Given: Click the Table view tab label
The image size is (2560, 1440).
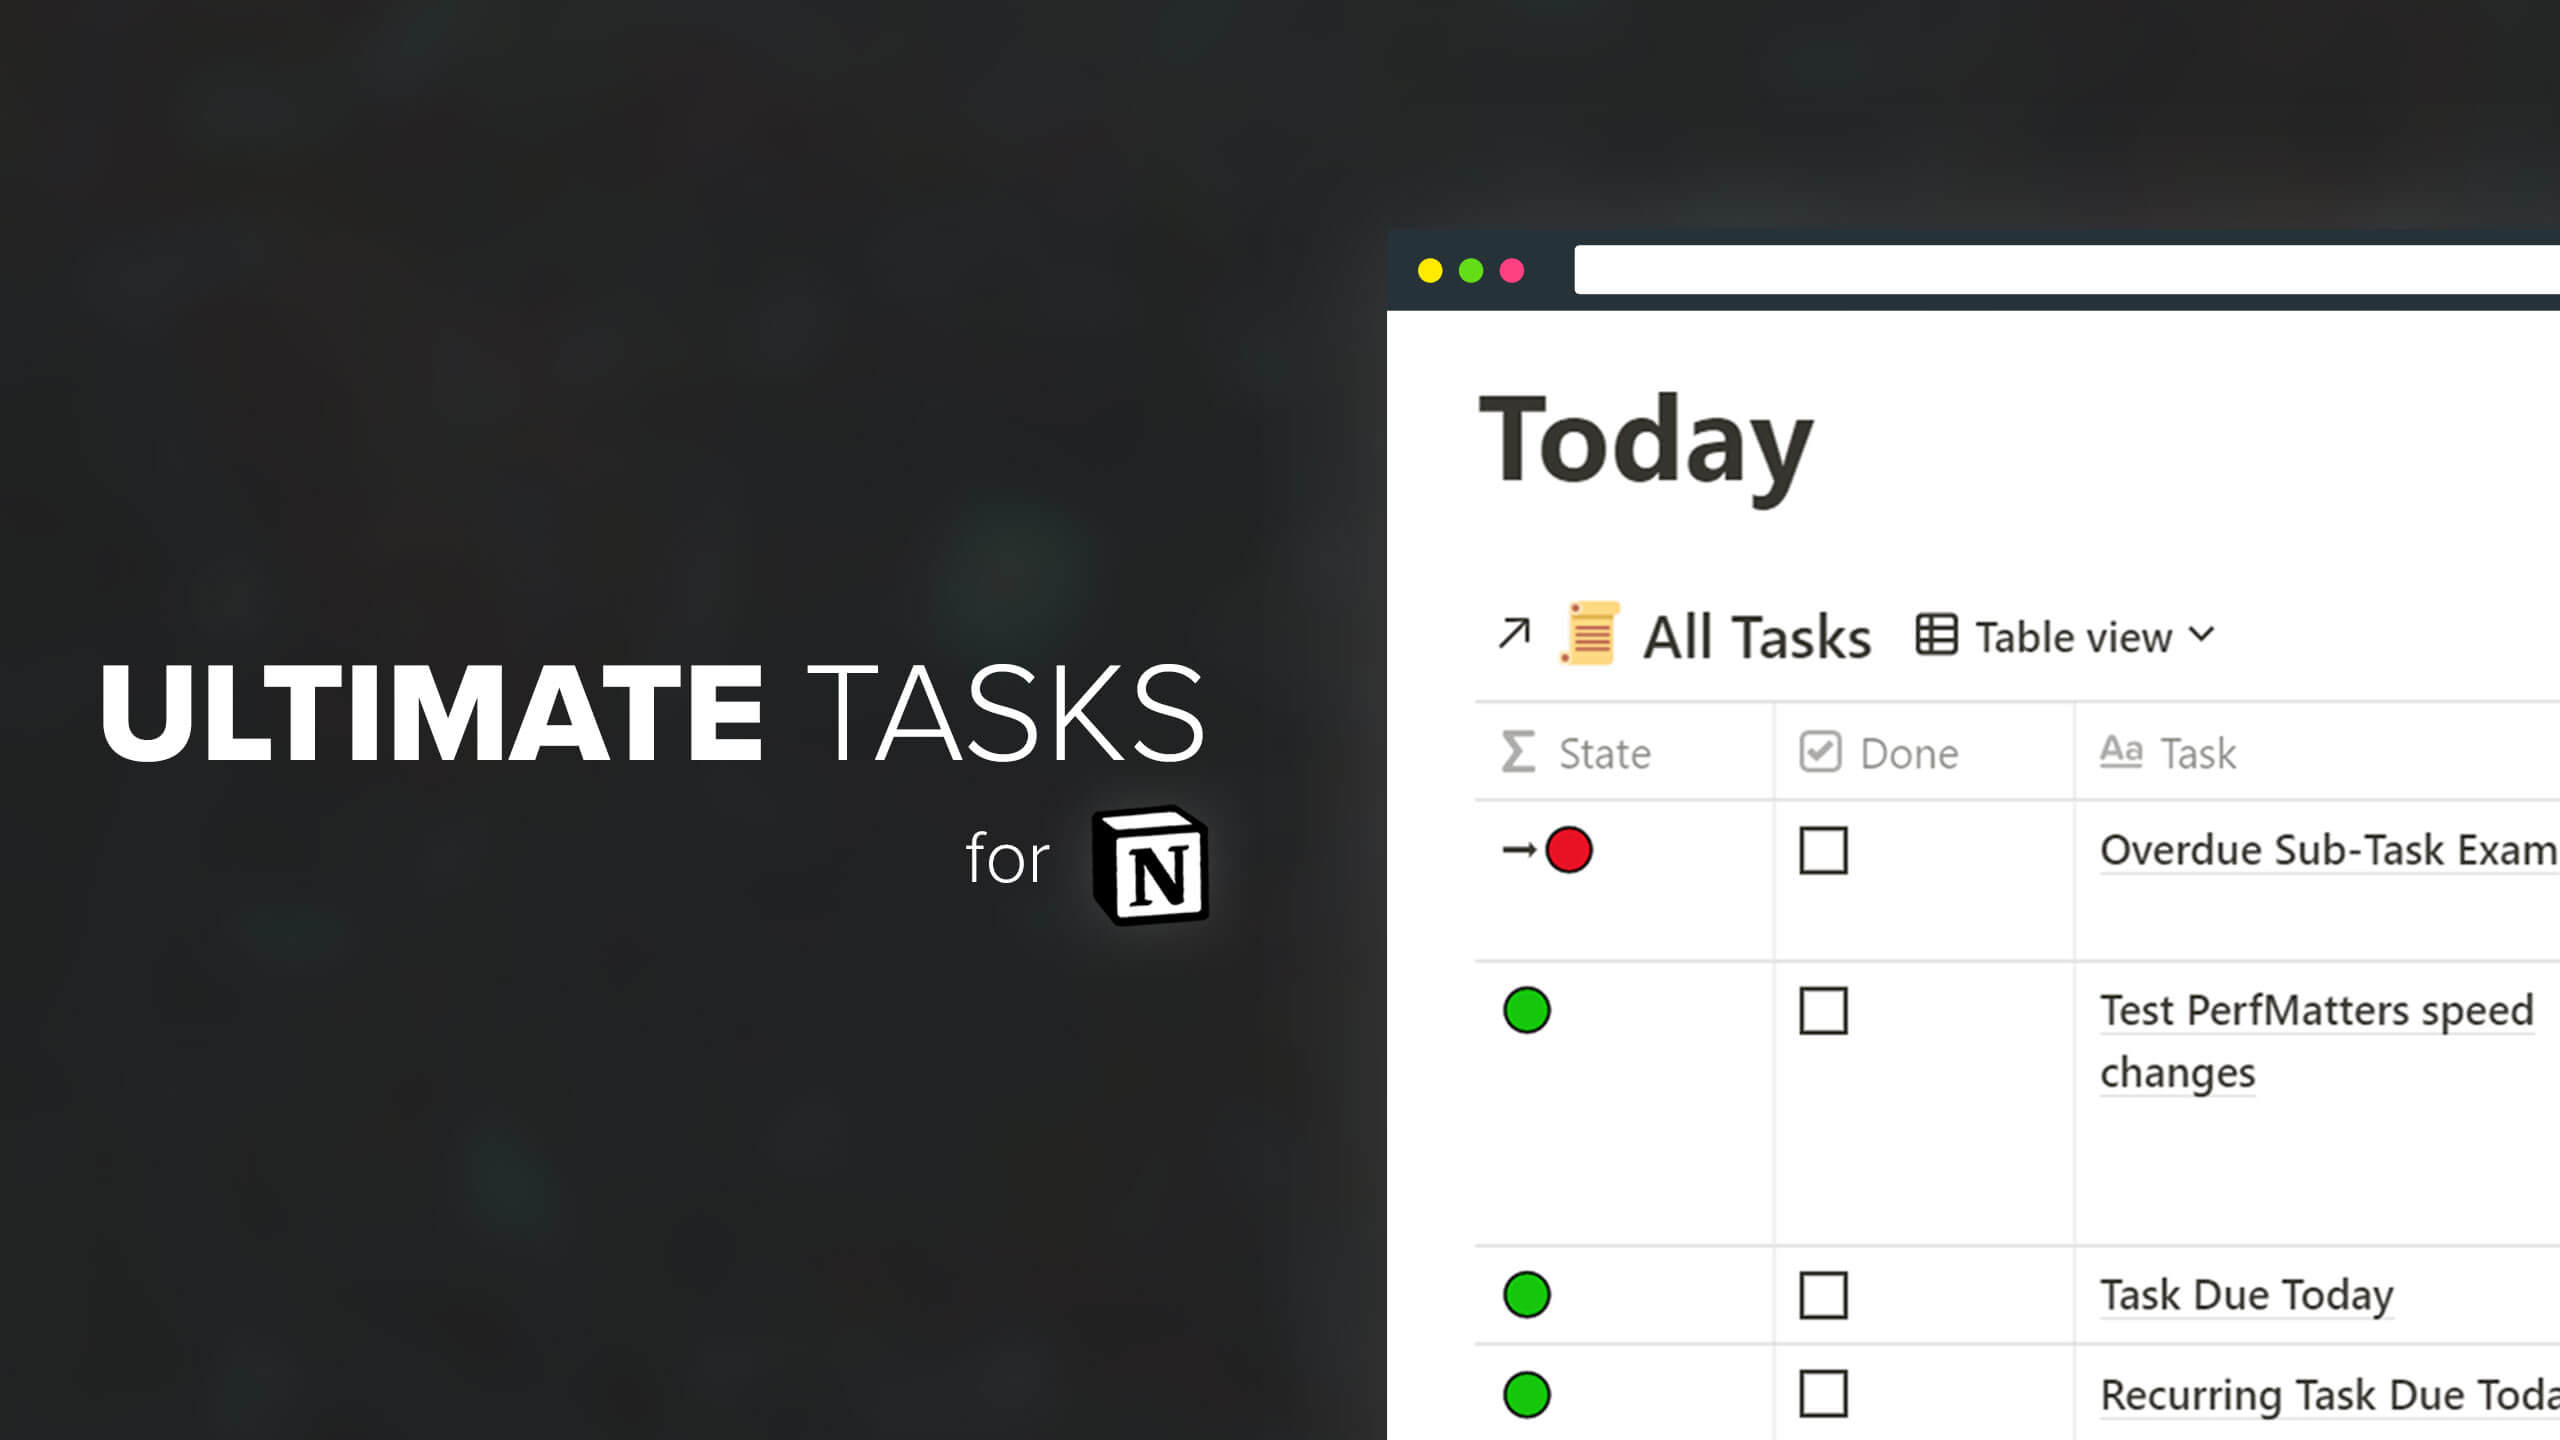Looking at the screenshot, I should tap(2073, 635).
